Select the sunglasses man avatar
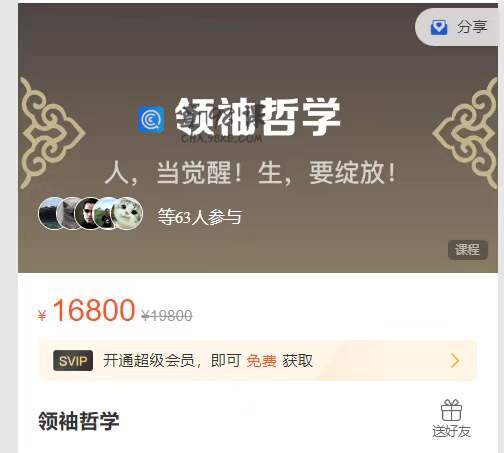This screenshot has height=453, width=504. tap(87, 213)
